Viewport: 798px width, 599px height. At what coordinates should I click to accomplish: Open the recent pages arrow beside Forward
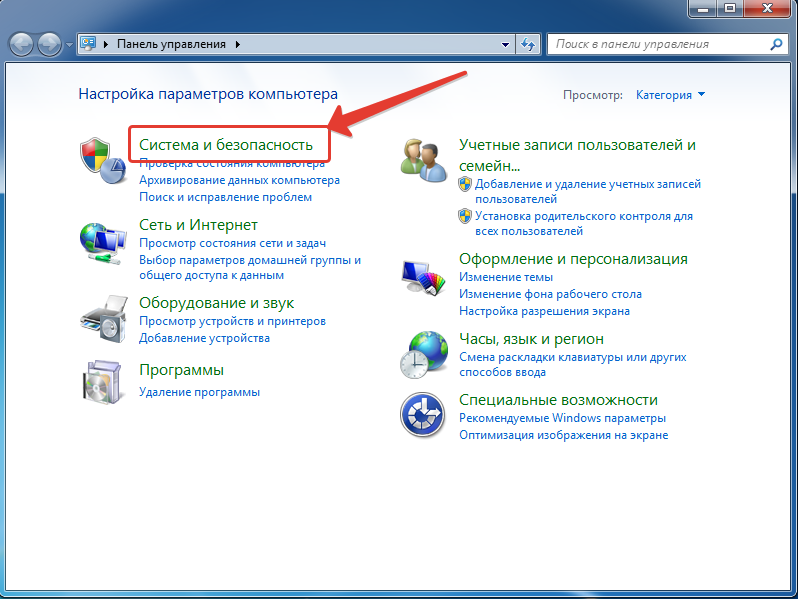(x=69, y=45)
